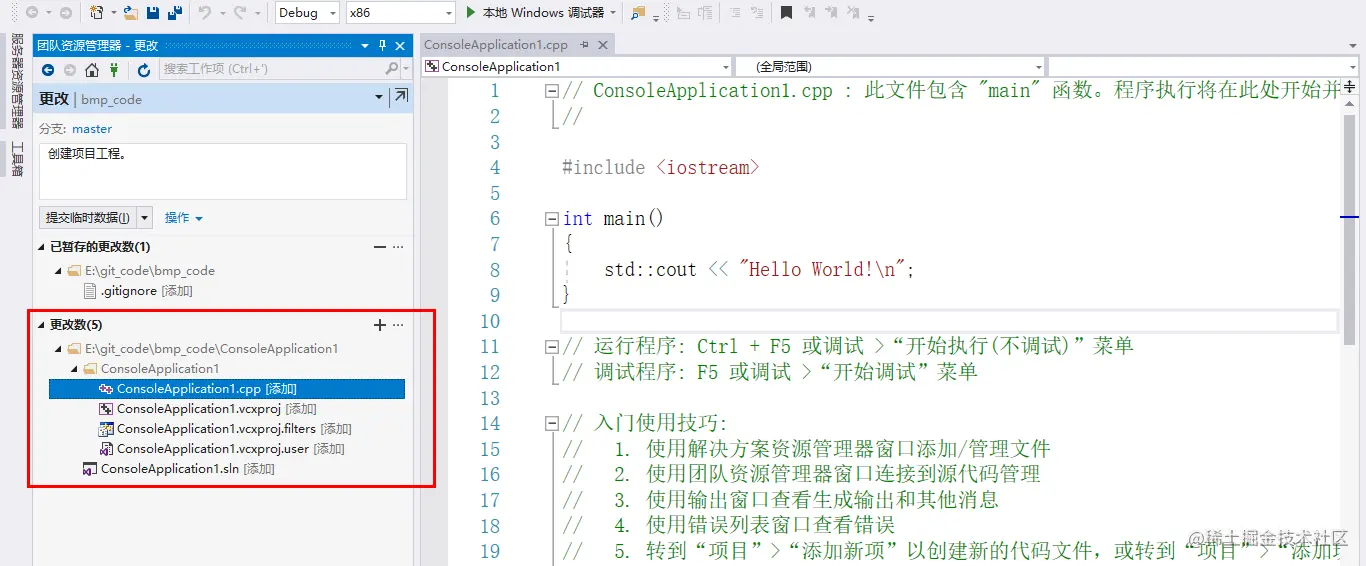Toggle auto-hide pin on Team Explorer panel
This screenshot has width=1366, height=566.
coord(382,45)
